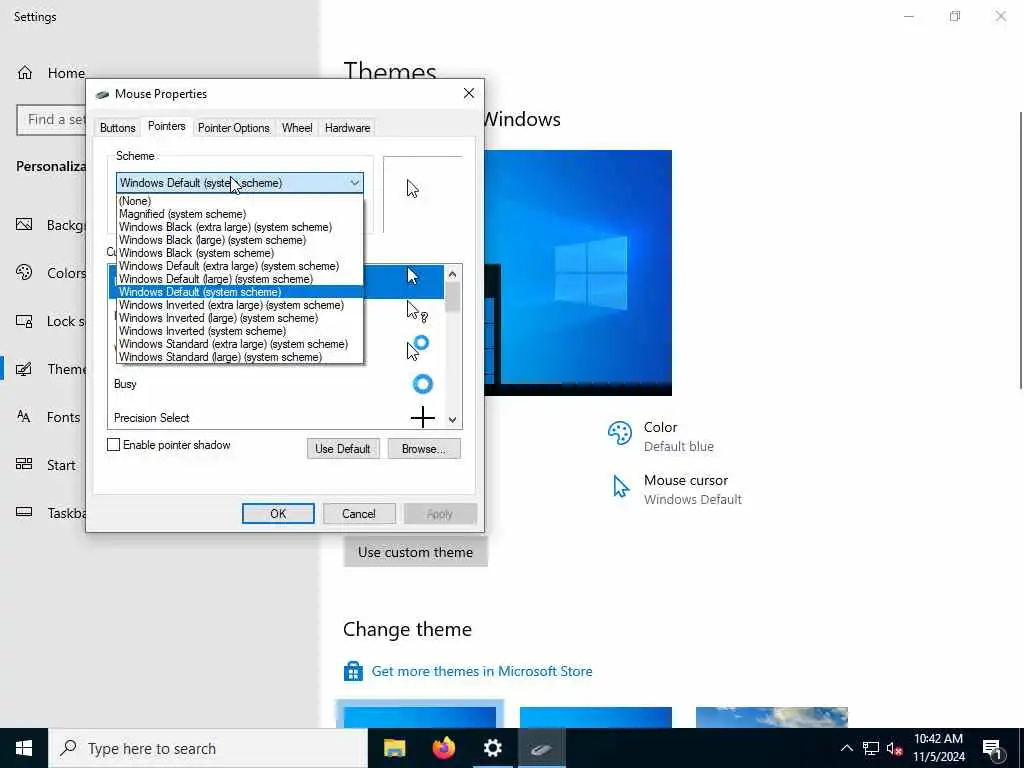Viewport: 1024px width, 768px height.
Task: Click Use custom theme button
Action: 415,552
